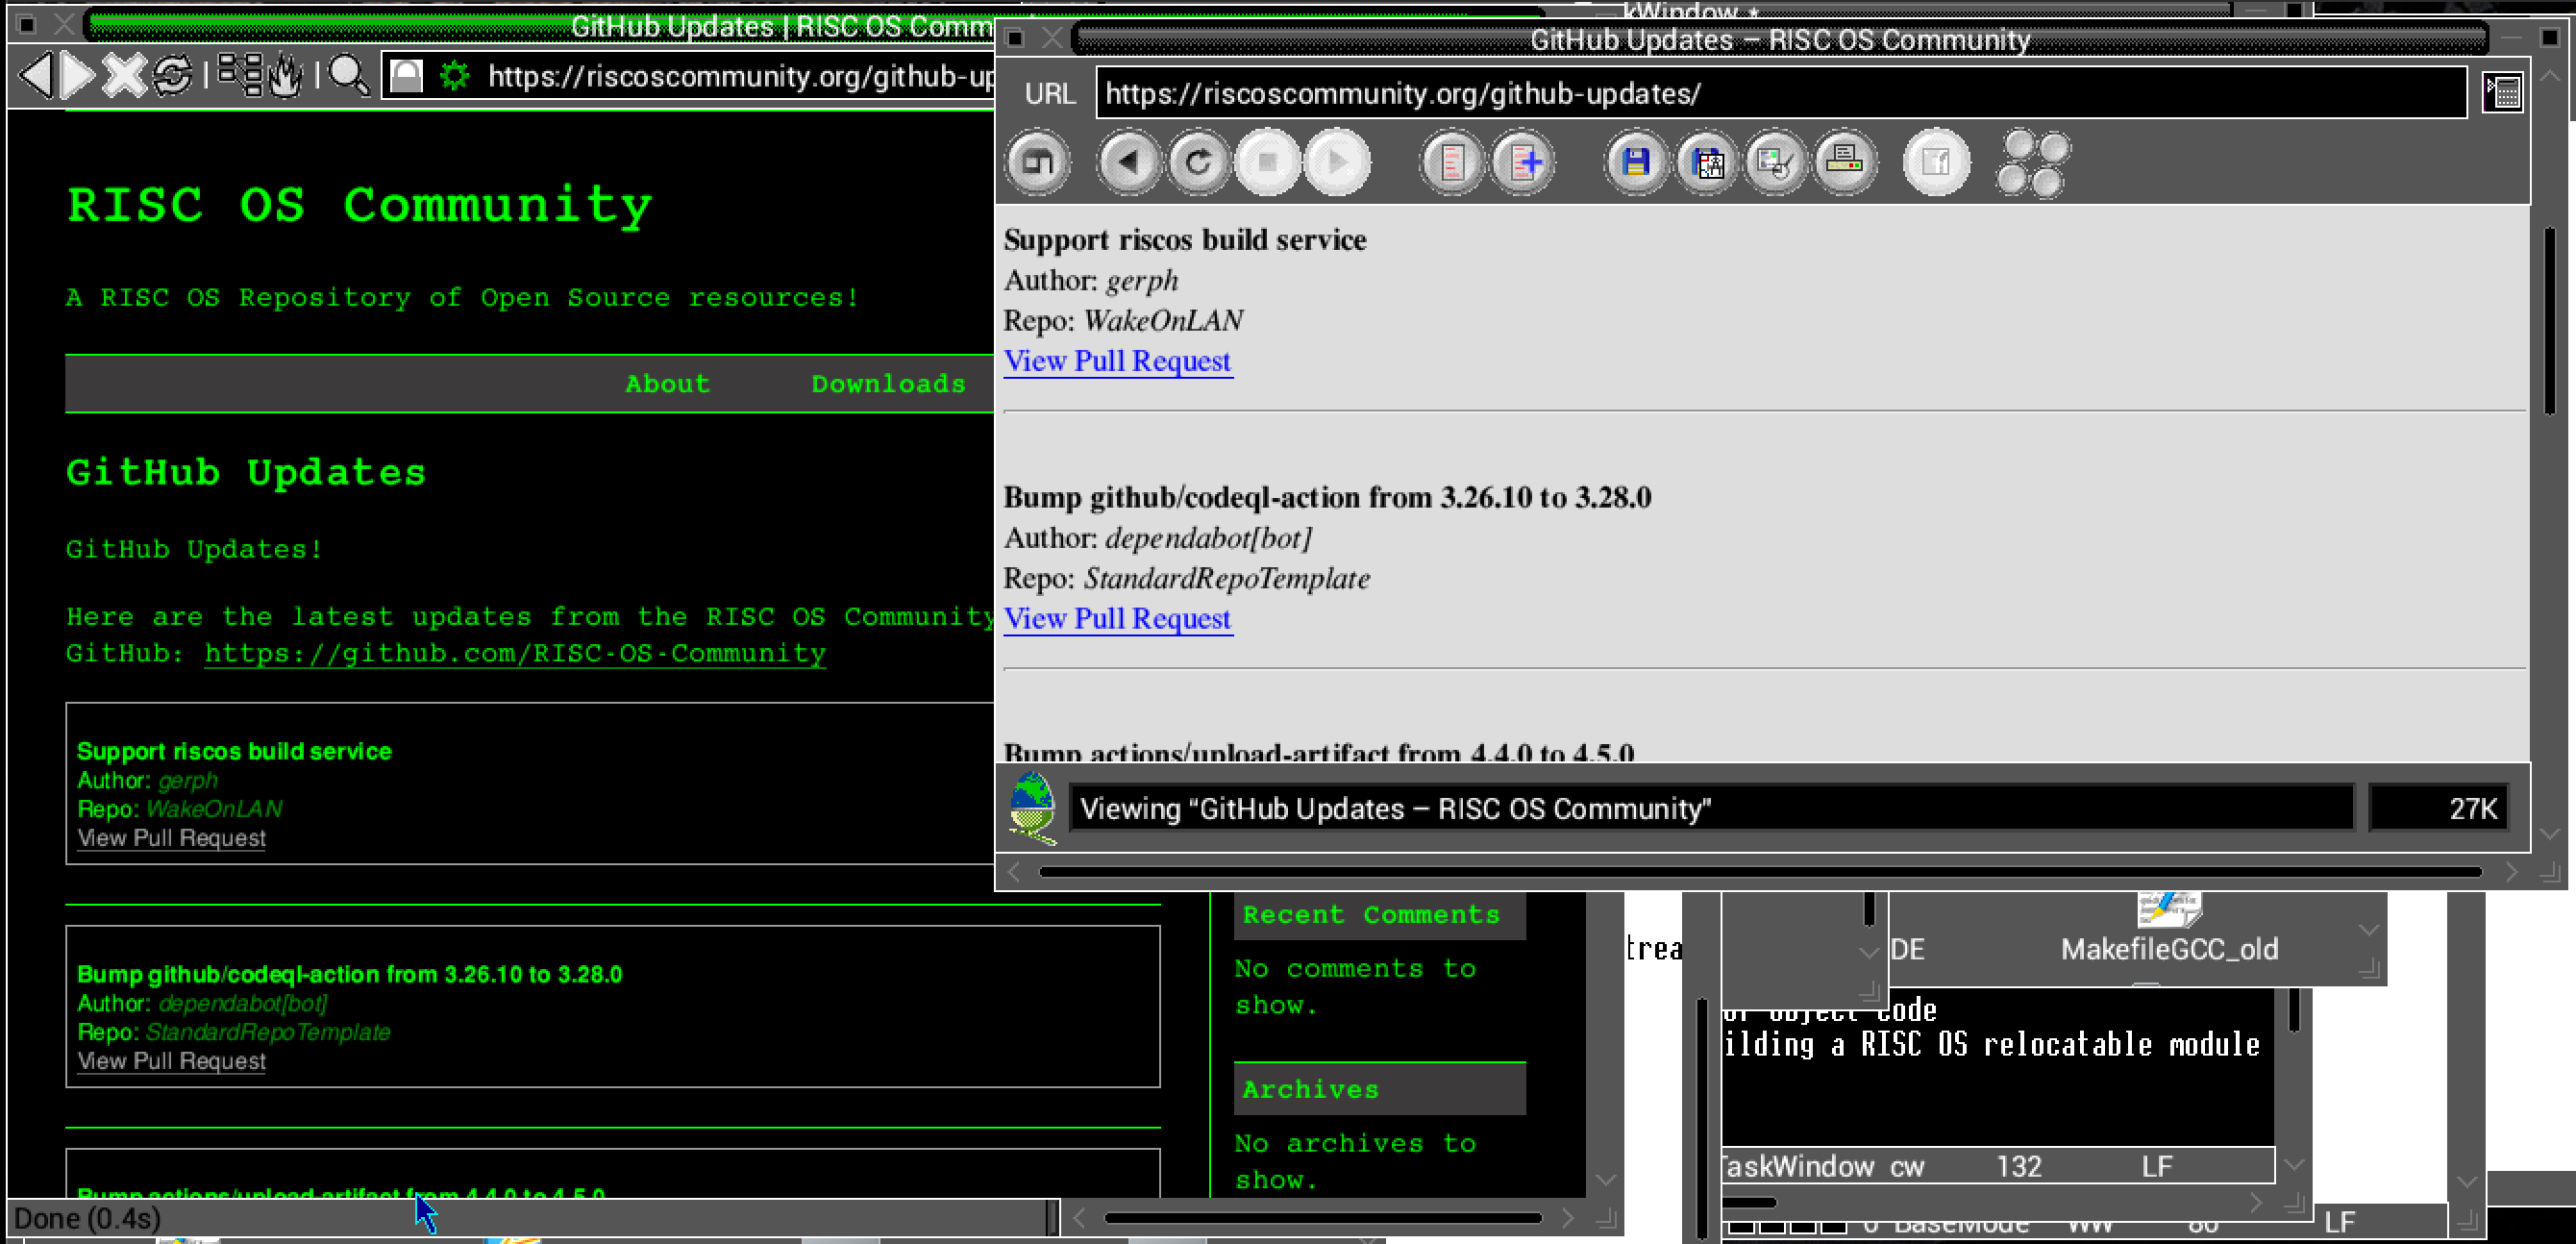This screenshot has width=2576, height=1244.
Task: Click the NetSurf reload page icon
Action: click(x=172, y=76)
